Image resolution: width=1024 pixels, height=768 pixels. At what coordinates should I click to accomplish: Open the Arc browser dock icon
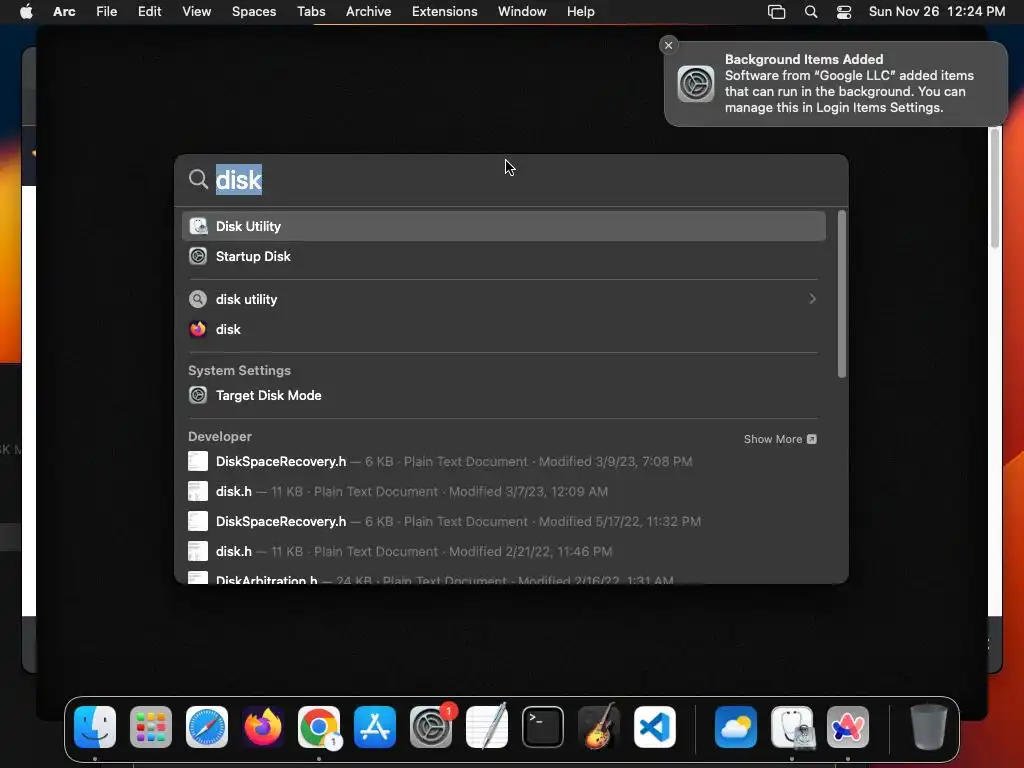click(848, 727)
